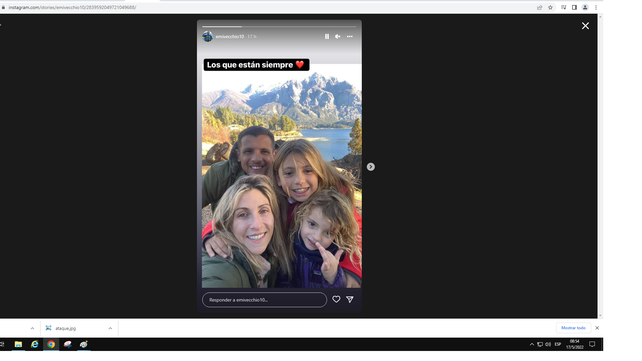Screen dimensions: 642x361
Task: Open the Chrome user profile icon
Action: [585, 7]
